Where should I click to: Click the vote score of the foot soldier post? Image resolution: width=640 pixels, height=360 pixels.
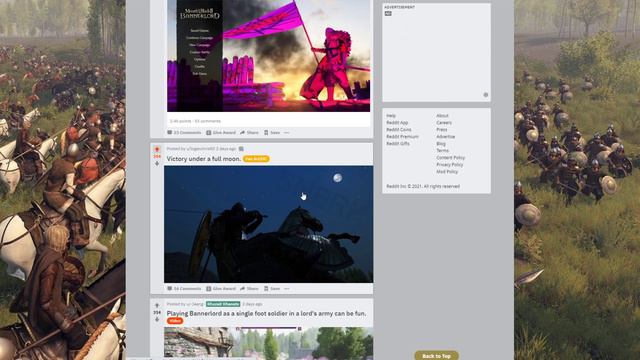157,312
